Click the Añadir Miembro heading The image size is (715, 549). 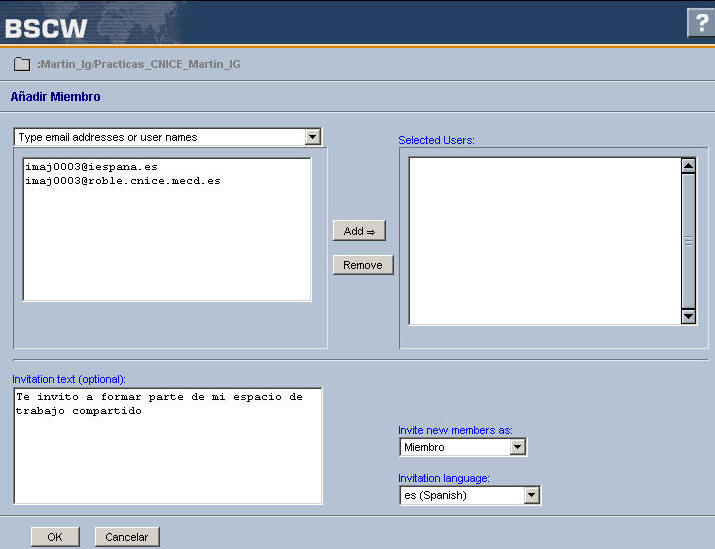pyautogui.click(x=55, y=97)
